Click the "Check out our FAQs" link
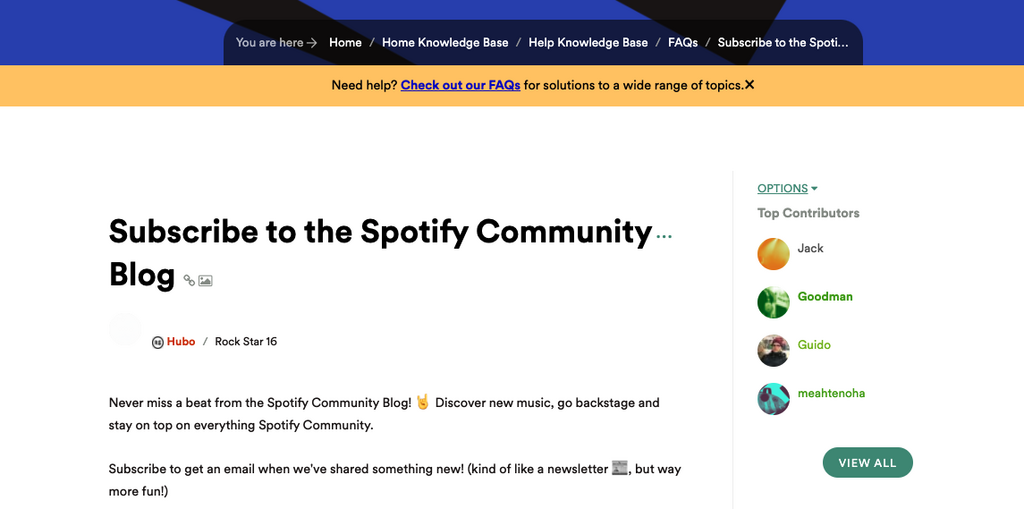Image resolution: width=1024 pixels, height=509 pixels. click(460, 85)
